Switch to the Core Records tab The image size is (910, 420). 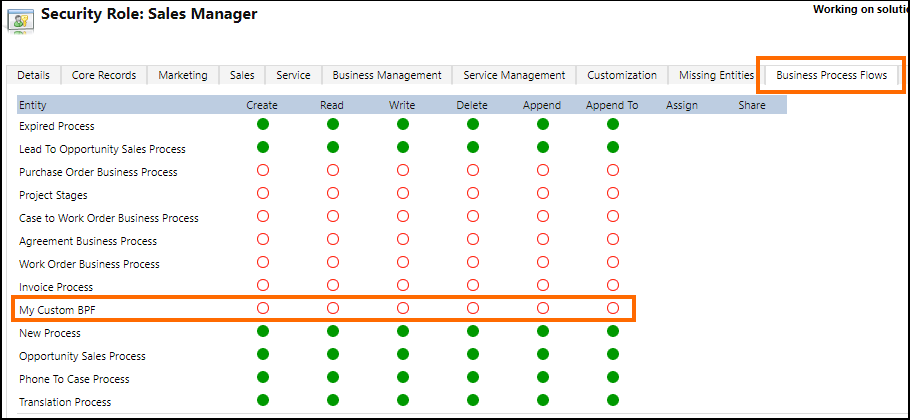[104, 75]
